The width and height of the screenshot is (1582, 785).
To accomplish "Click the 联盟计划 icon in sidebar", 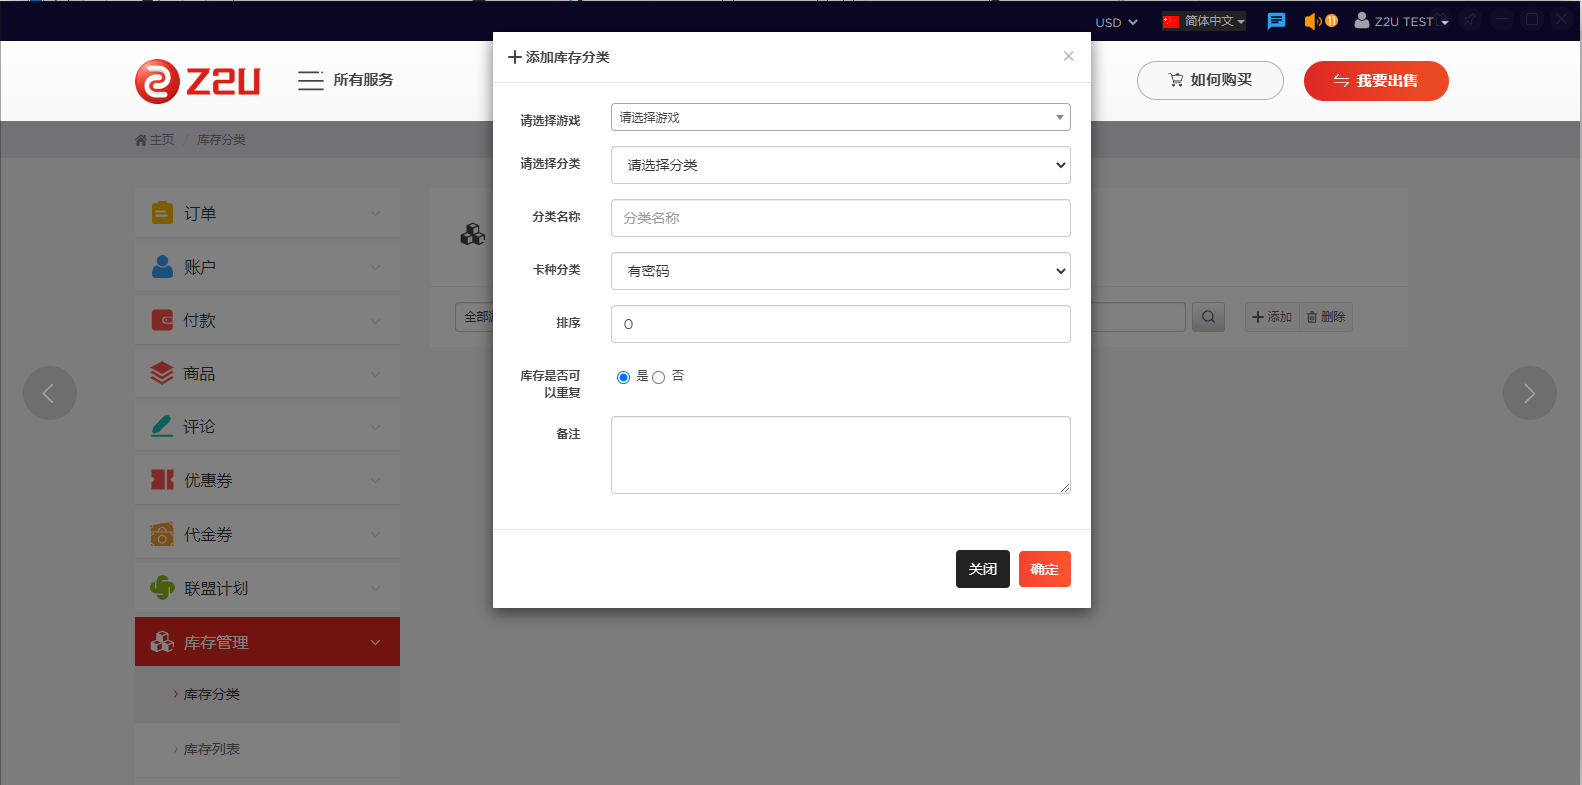I will [162, 588].
